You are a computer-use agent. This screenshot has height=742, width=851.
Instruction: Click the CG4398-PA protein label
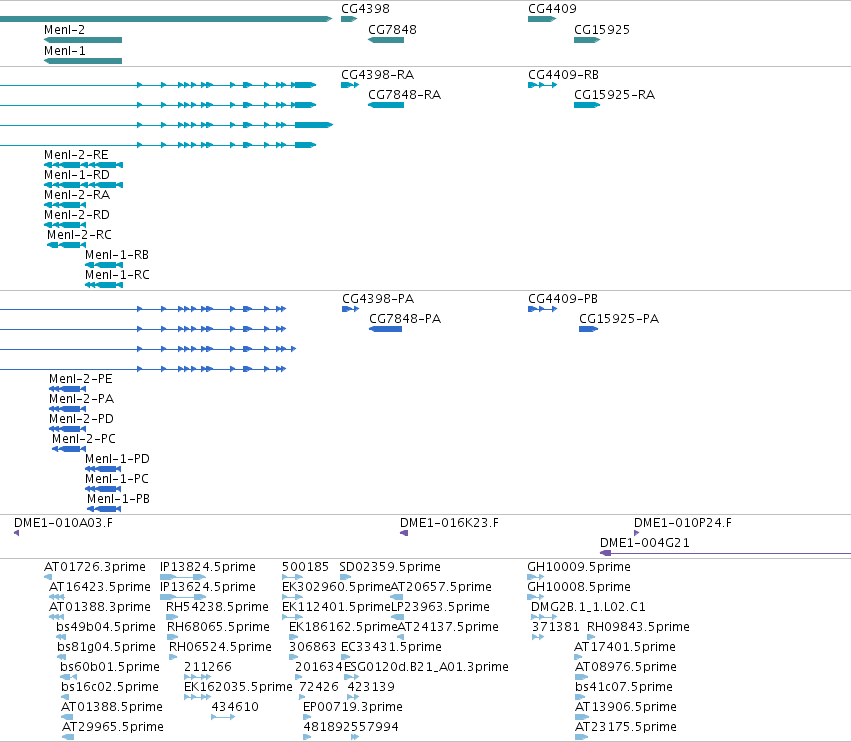378,299
